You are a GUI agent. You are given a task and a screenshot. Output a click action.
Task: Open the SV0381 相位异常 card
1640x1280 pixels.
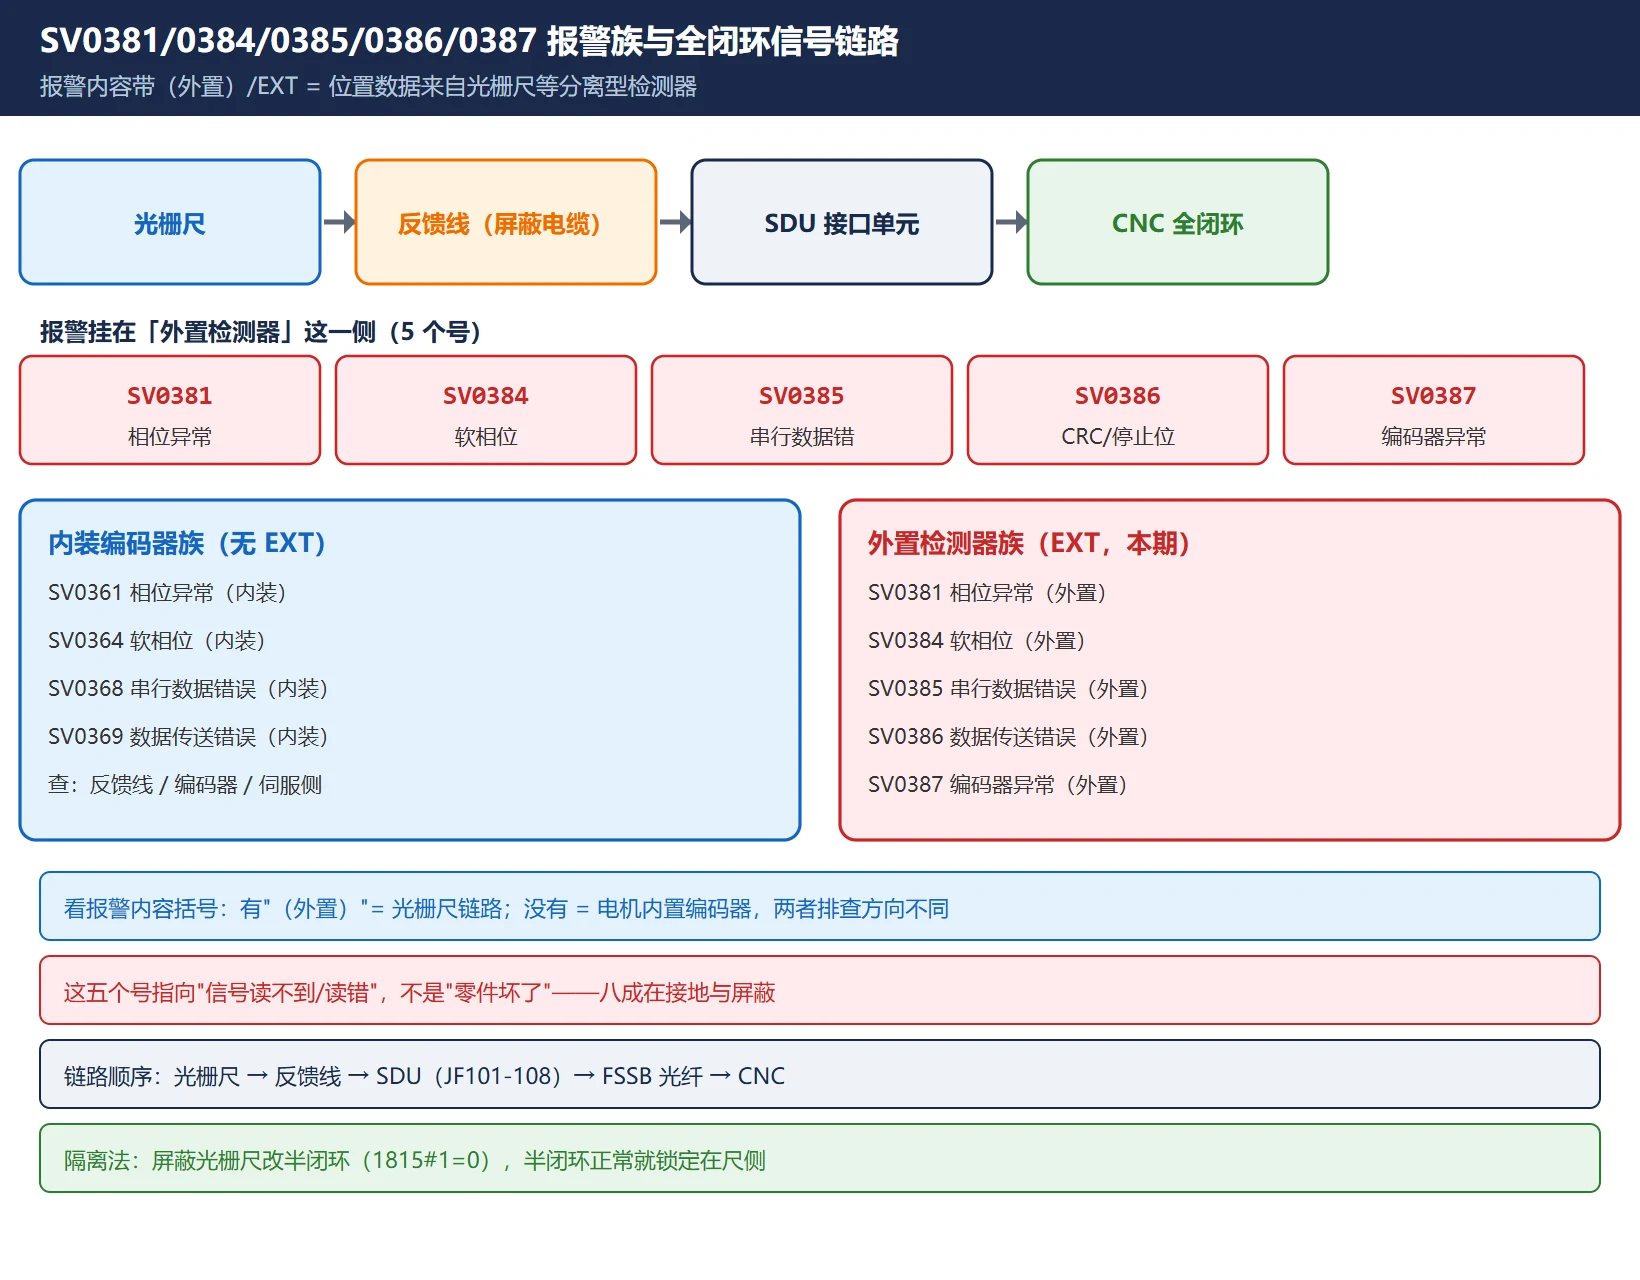(x=170, y=410)
